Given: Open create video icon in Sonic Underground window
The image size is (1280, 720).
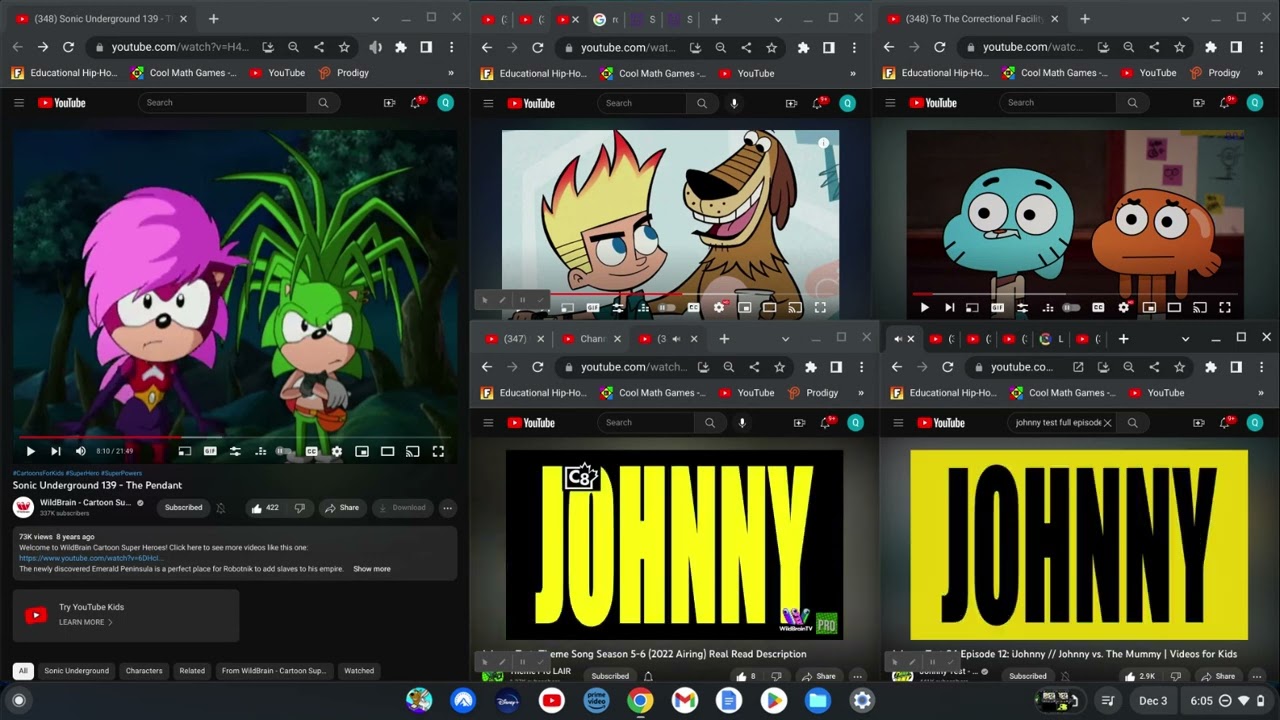Looking at the screenshot, I should point(389,102).
